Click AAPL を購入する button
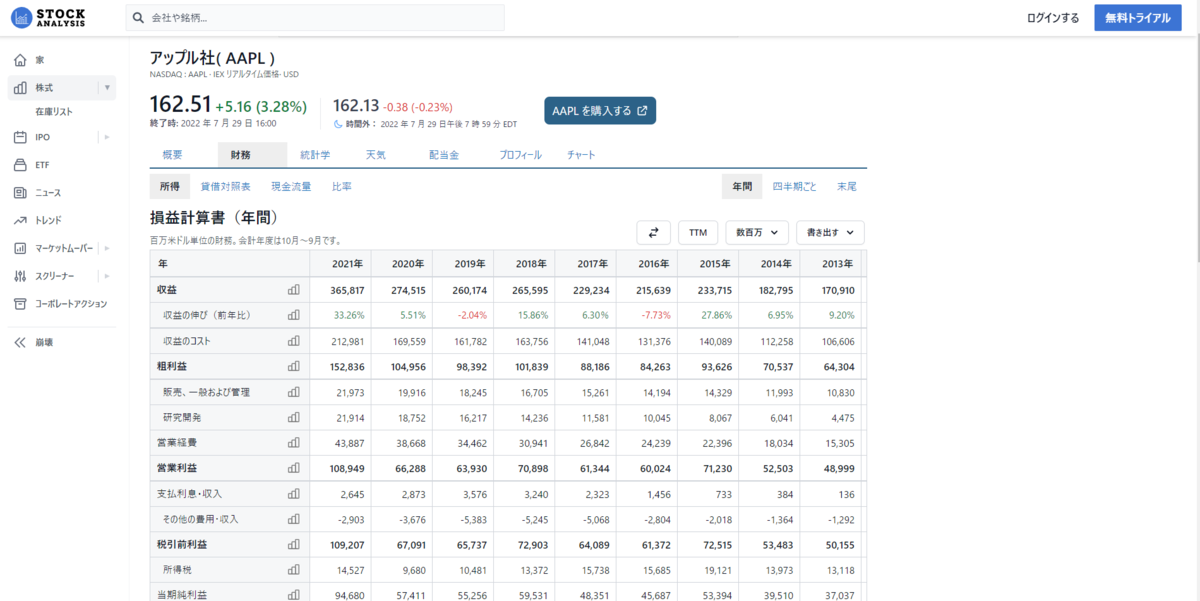 600,111
